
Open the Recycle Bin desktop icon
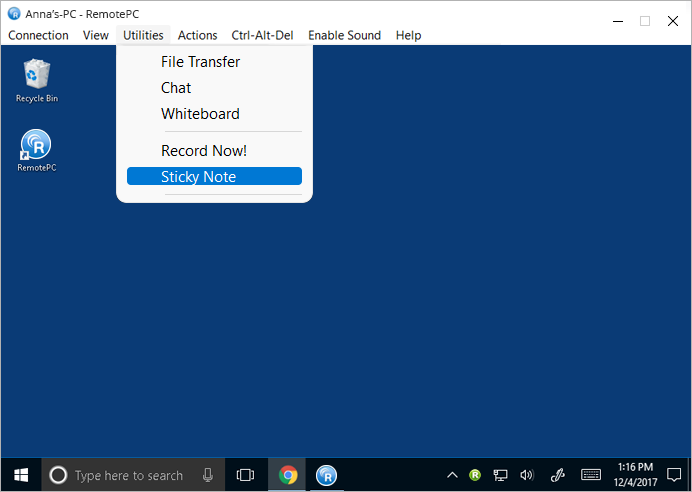pyautogui.click(x=37, y=81)
